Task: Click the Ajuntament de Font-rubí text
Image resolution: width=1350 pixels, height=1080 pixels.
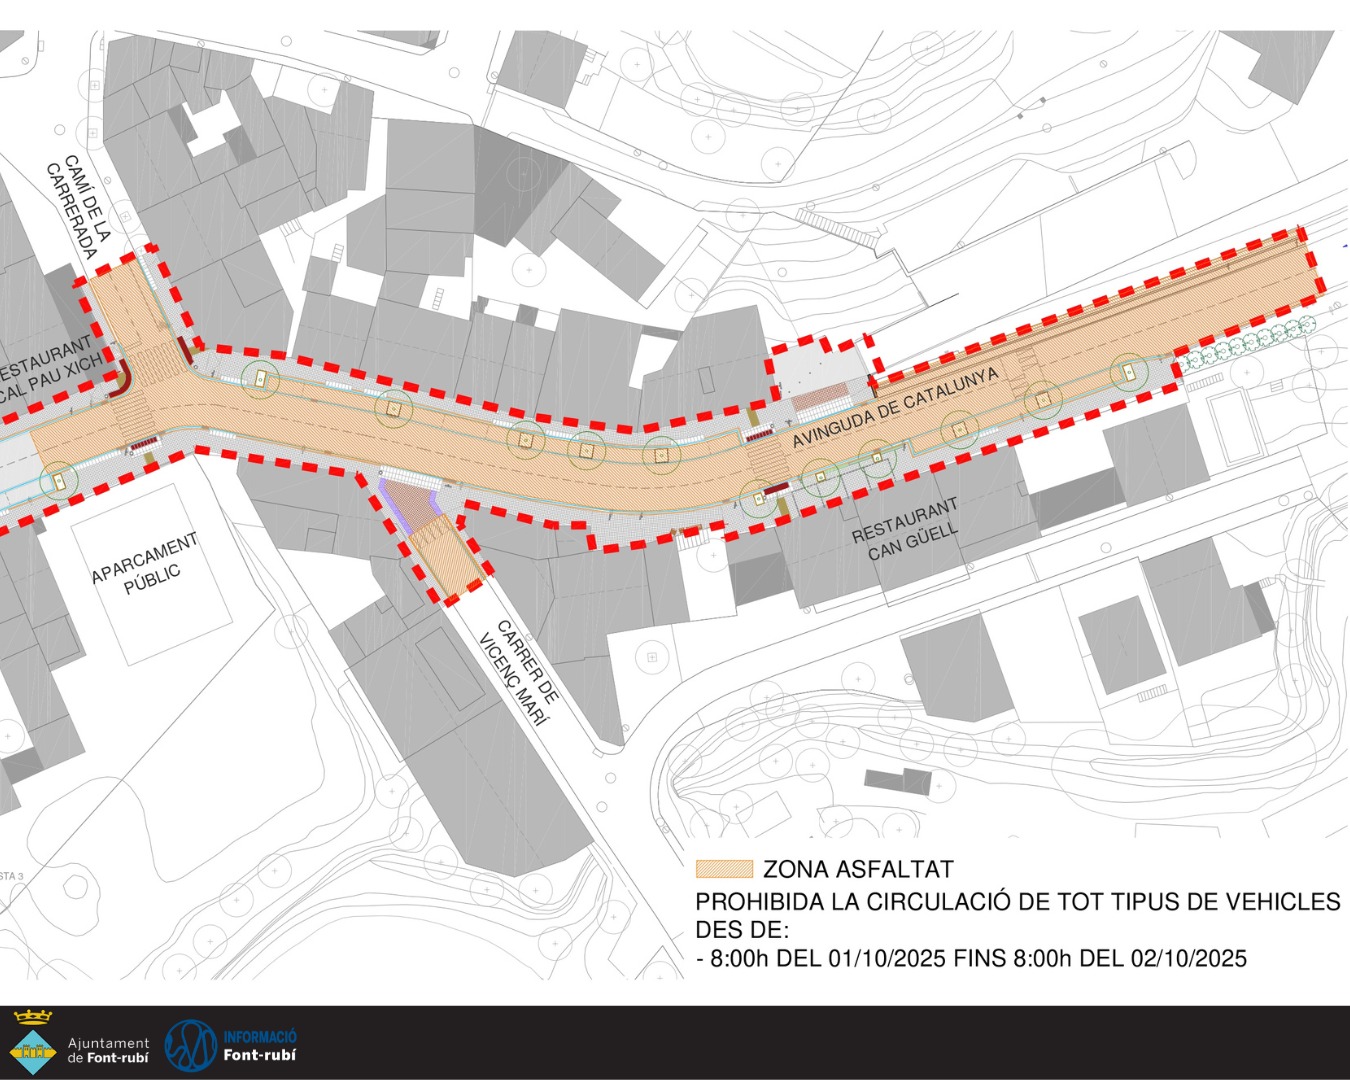Action: tap(108, 1049)
